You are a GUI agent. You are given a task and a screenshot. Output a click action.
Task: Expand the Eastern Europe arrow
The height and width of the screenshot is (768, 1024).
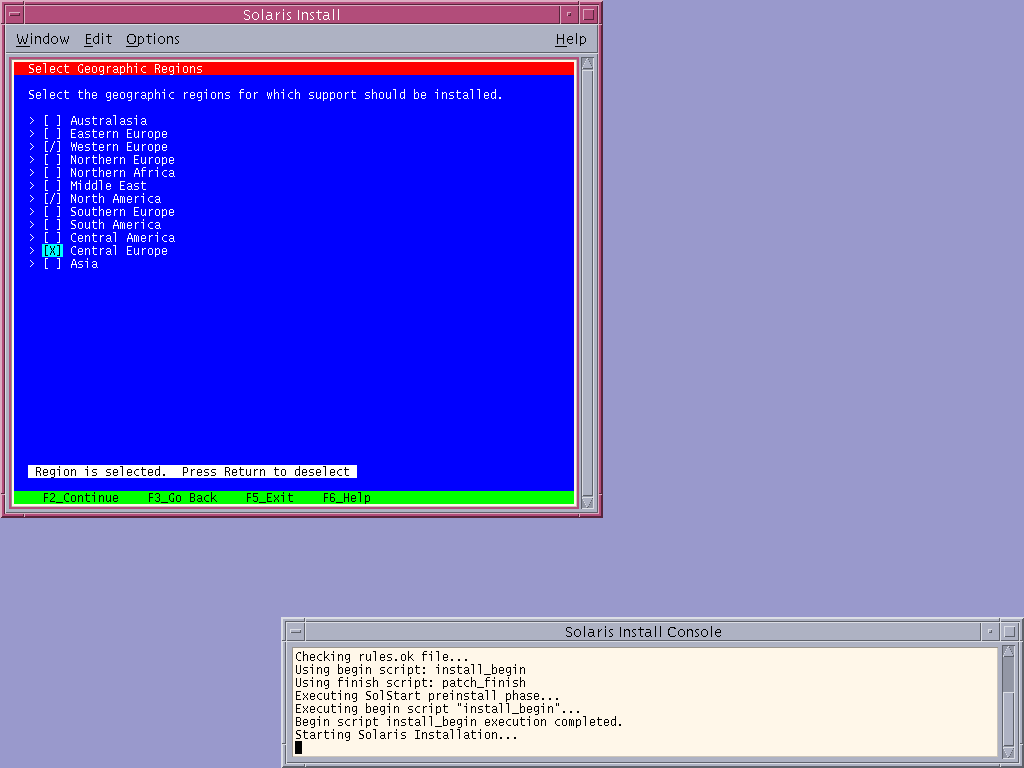click(x=31, y=134)
